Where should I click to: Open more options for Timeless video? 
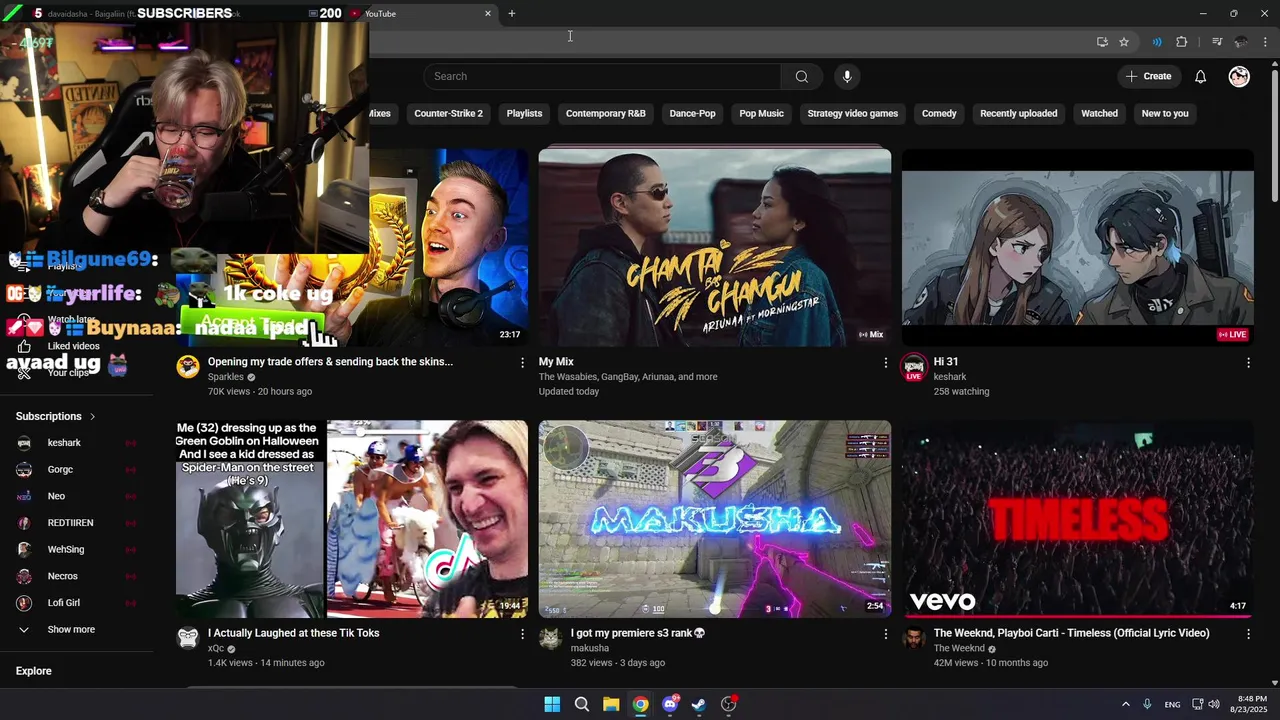coord(1248,634)
